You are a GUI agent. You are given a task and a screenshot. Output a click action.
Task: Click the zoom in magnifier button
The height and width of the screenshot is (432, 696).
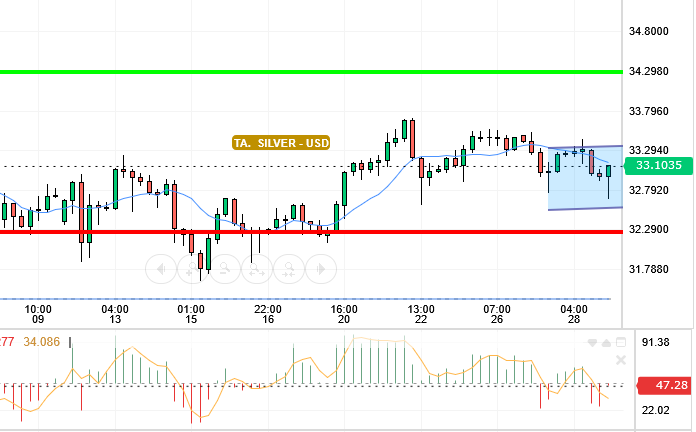click(193, 269)
